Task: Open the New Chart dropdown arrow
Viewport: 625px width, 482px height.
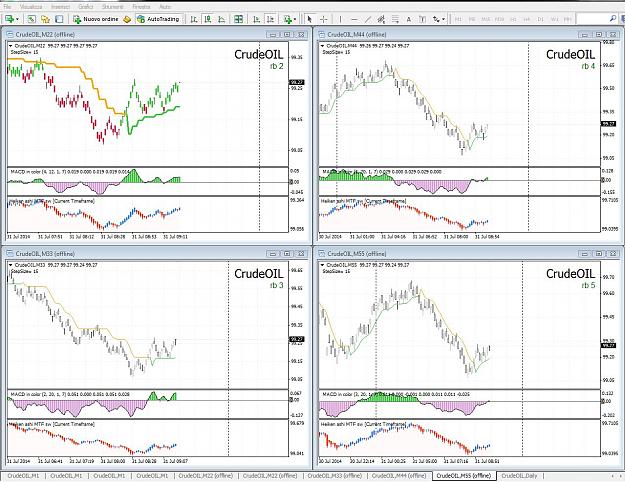Action: click(17, 19)
